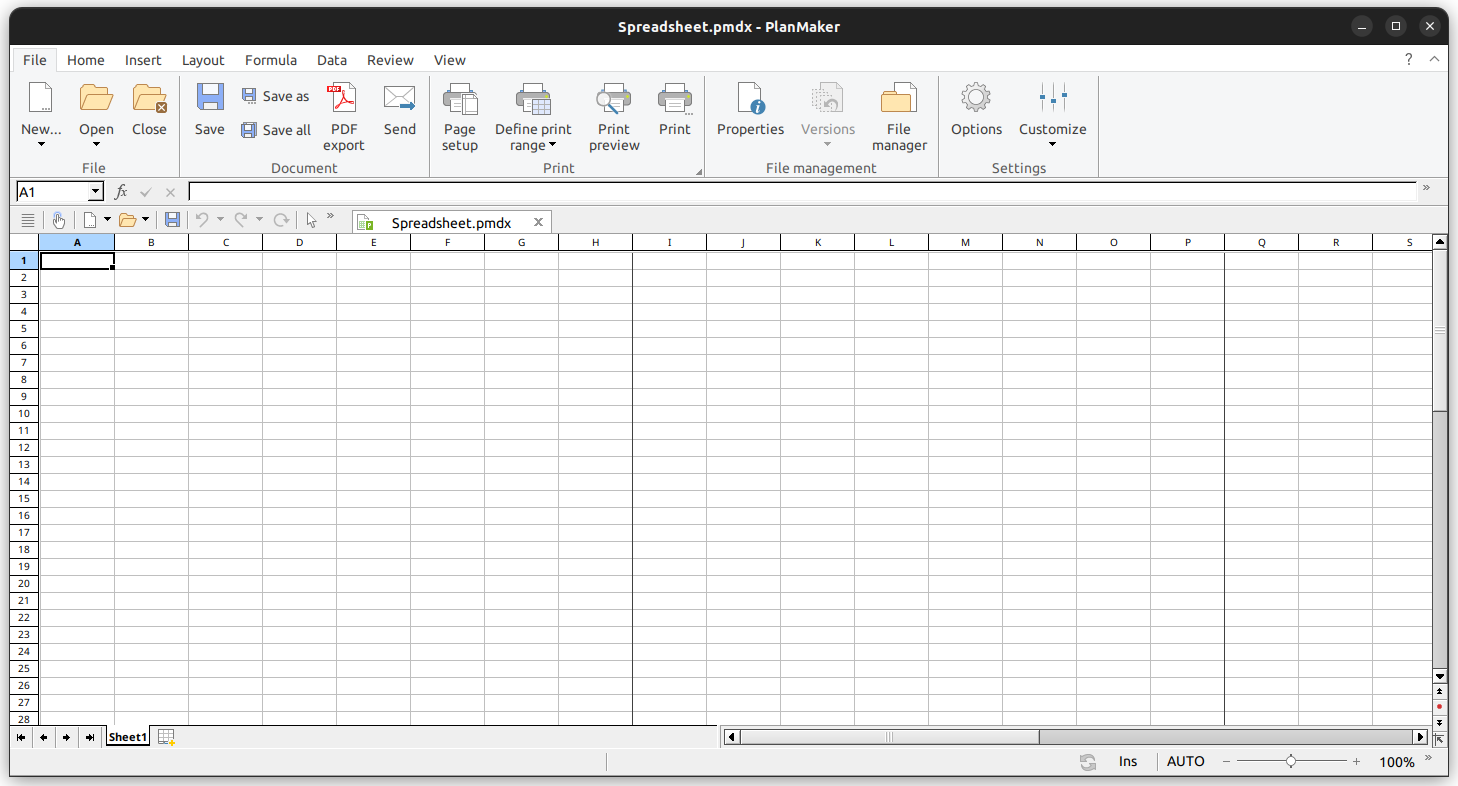Insert a new worksheet tab
The width and height of the screenshot is (1458, 786).
pos(165,737)
